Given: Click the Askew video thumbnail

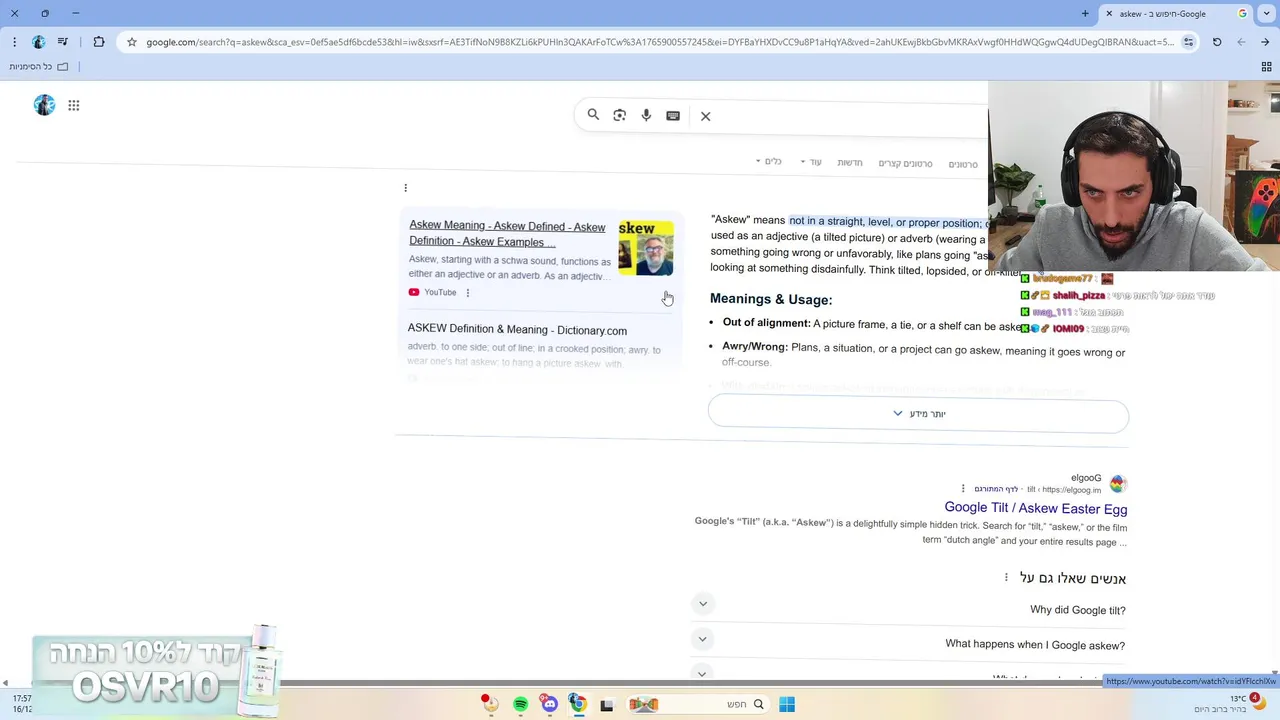Looking at the screenshot, I should pos(646,248).
